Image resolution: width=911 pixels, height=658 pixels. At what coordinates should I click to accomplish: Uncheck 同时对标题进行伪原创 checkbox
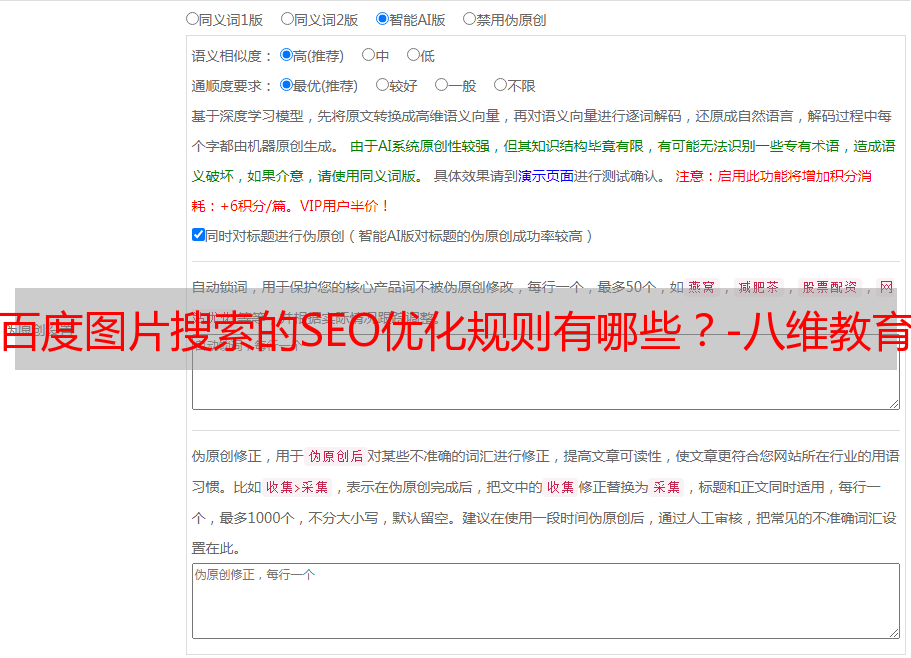pos(198,235)
